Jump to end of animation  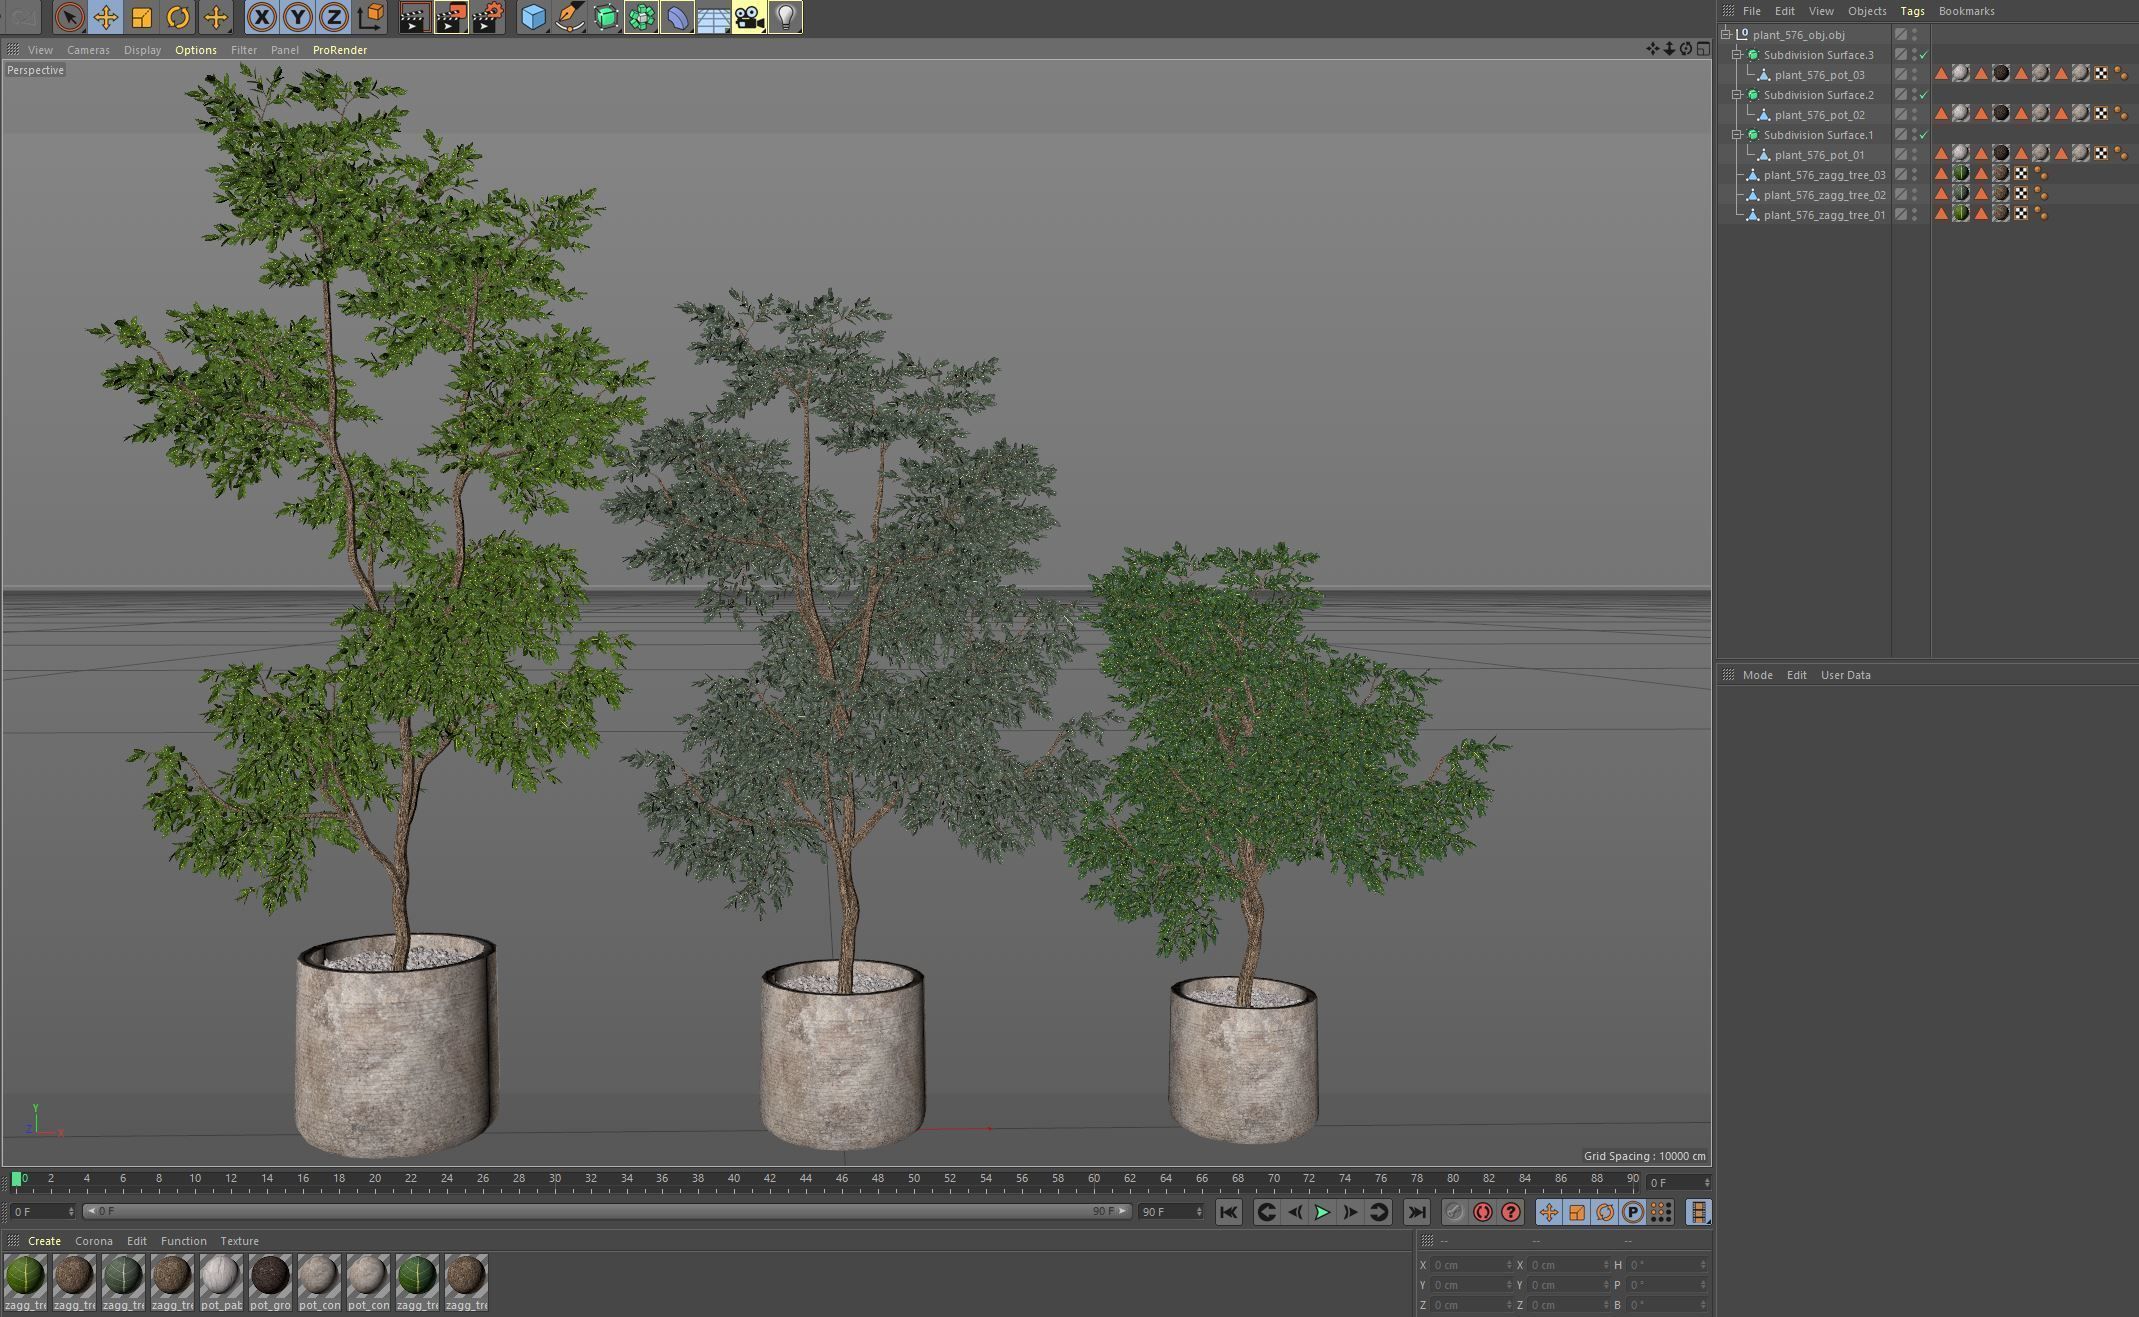1416,1212
